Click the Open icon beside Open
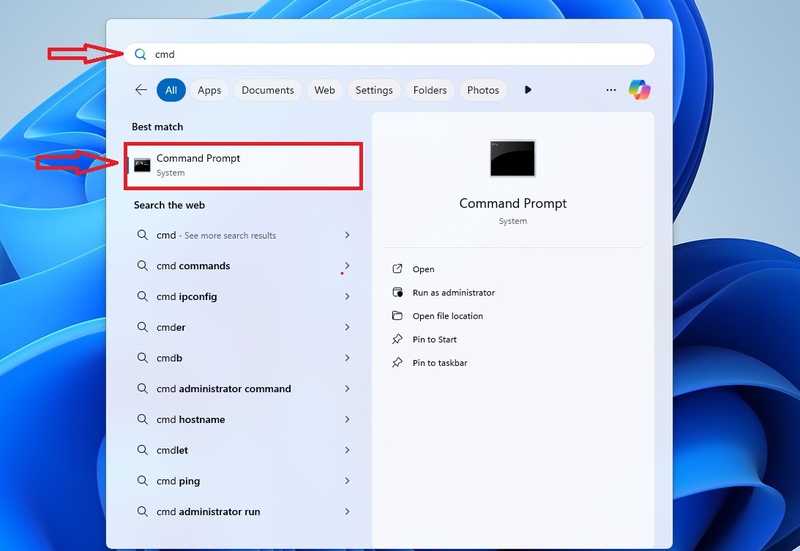The height and width of the screenshot is (551, 800). click(397, 269)
